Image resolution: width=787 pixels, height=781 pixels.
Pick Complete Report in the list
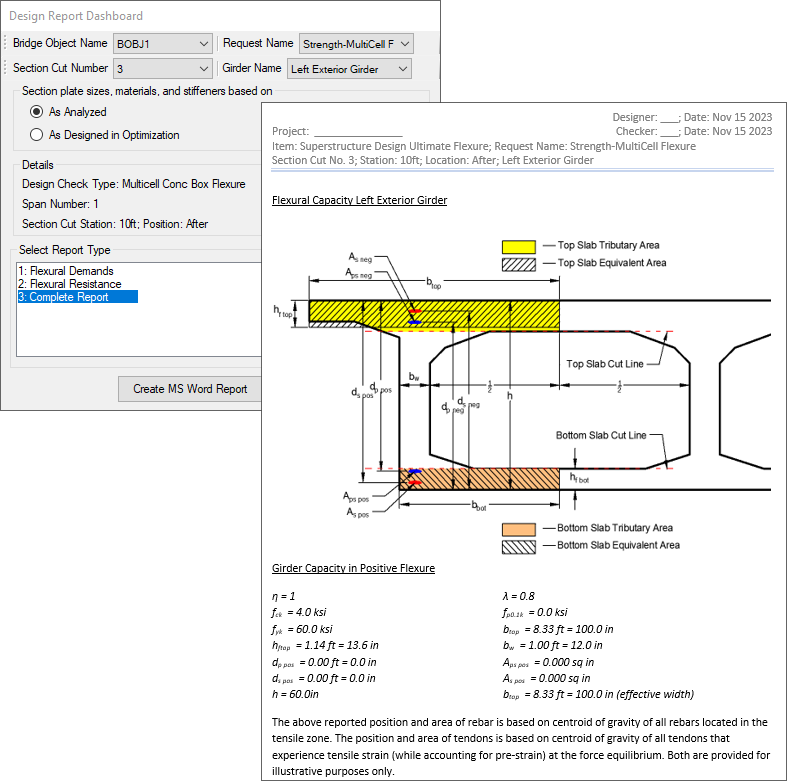(63, 297)
